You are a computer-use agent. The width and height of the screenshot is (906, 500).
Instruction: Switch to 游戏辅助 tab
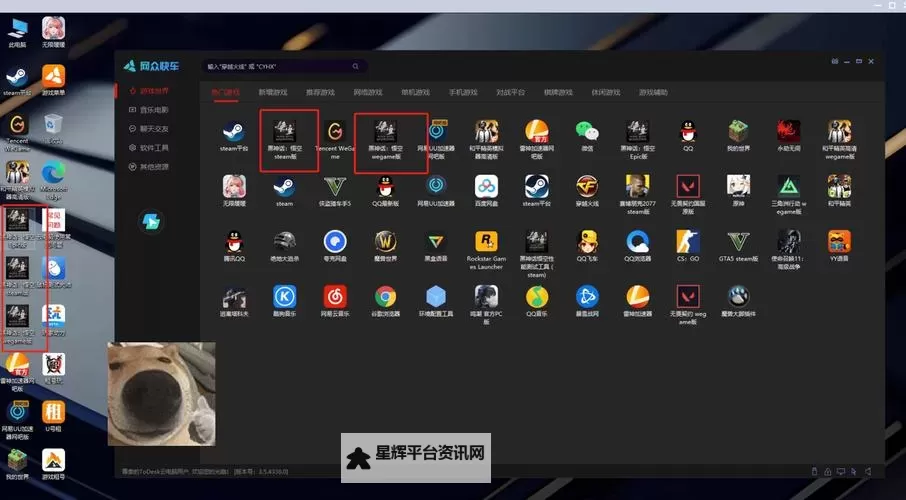(653, 92)
